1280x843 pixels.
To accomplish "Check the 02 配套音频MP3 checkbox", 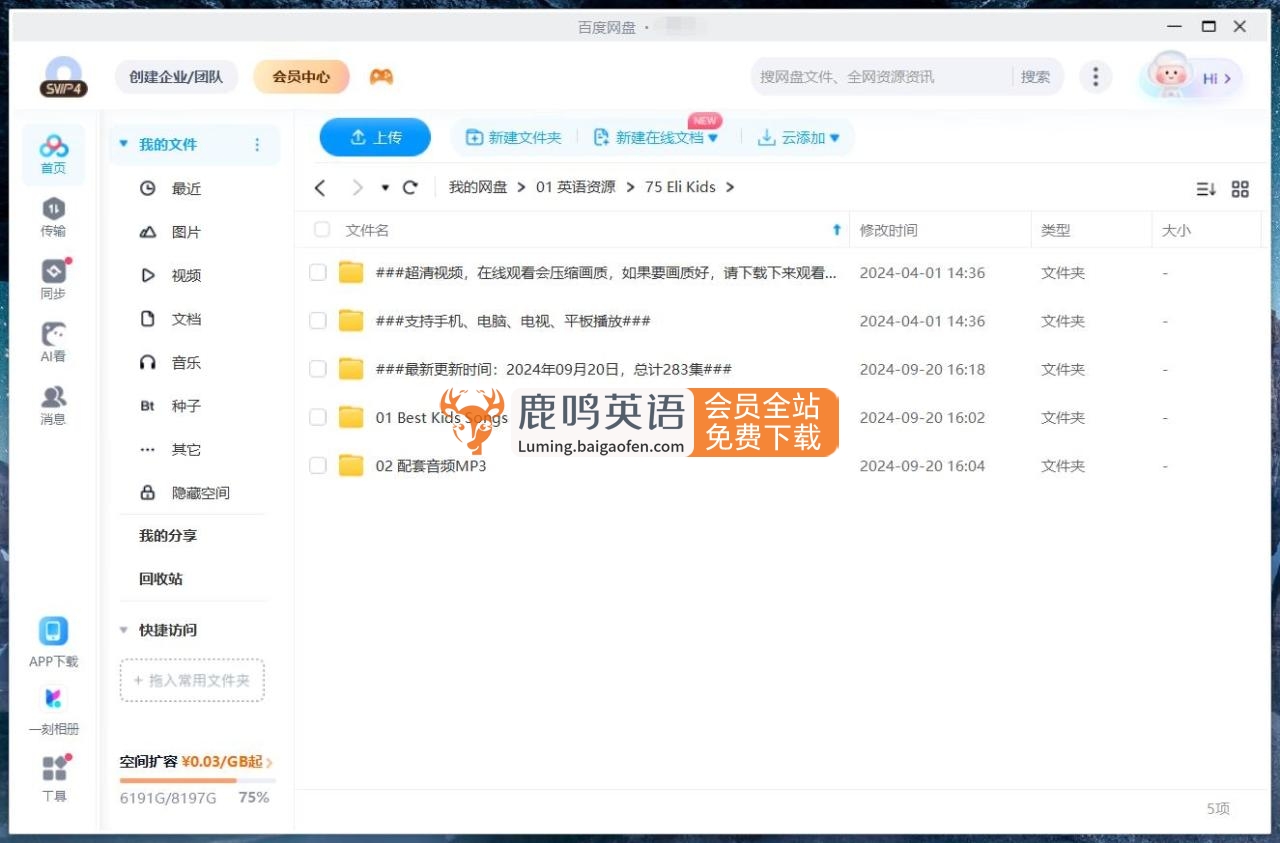I will point(318,465).
